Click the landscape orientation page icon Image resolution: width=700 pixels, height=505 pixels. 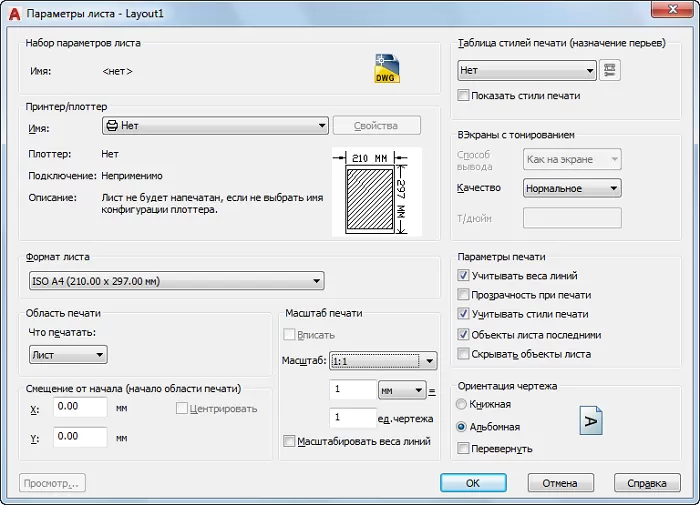click(x=591, y=420)
